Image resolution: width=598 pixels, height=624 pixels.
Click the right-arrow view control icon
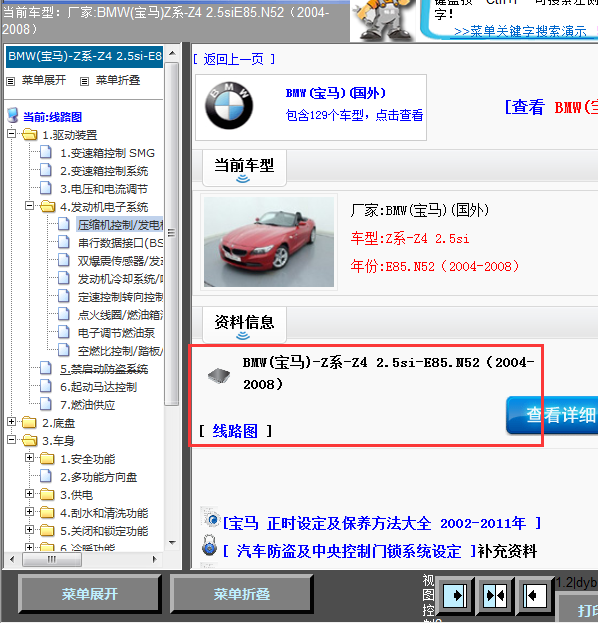point(455,595)
